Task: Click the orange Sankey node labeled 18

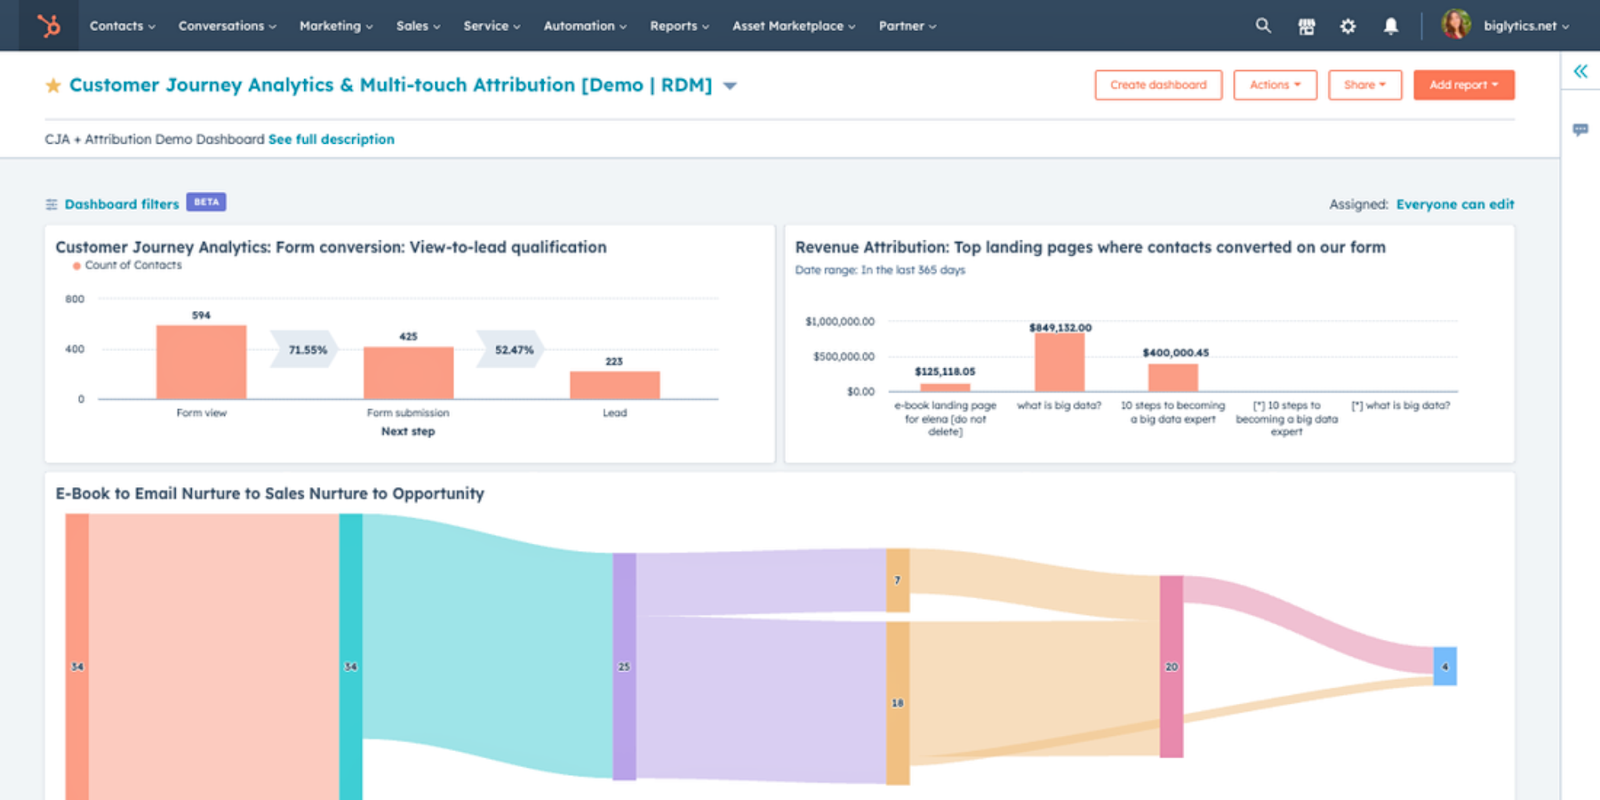Action: coord(898,703)
